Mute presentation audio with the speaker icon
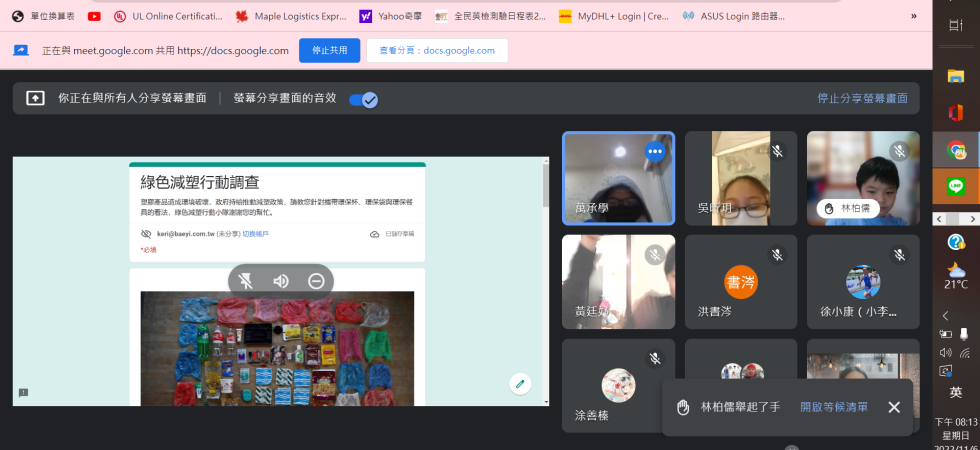 [x=281, y=281]
